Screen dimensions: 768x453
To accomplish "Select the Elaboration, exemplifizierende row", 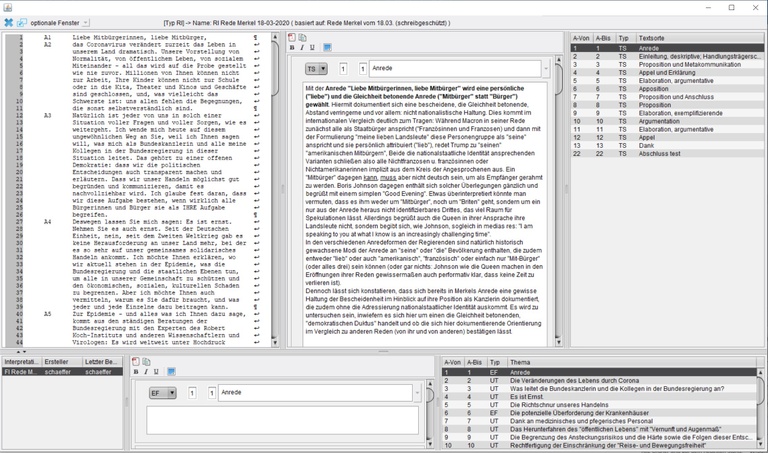I will 667,113.
